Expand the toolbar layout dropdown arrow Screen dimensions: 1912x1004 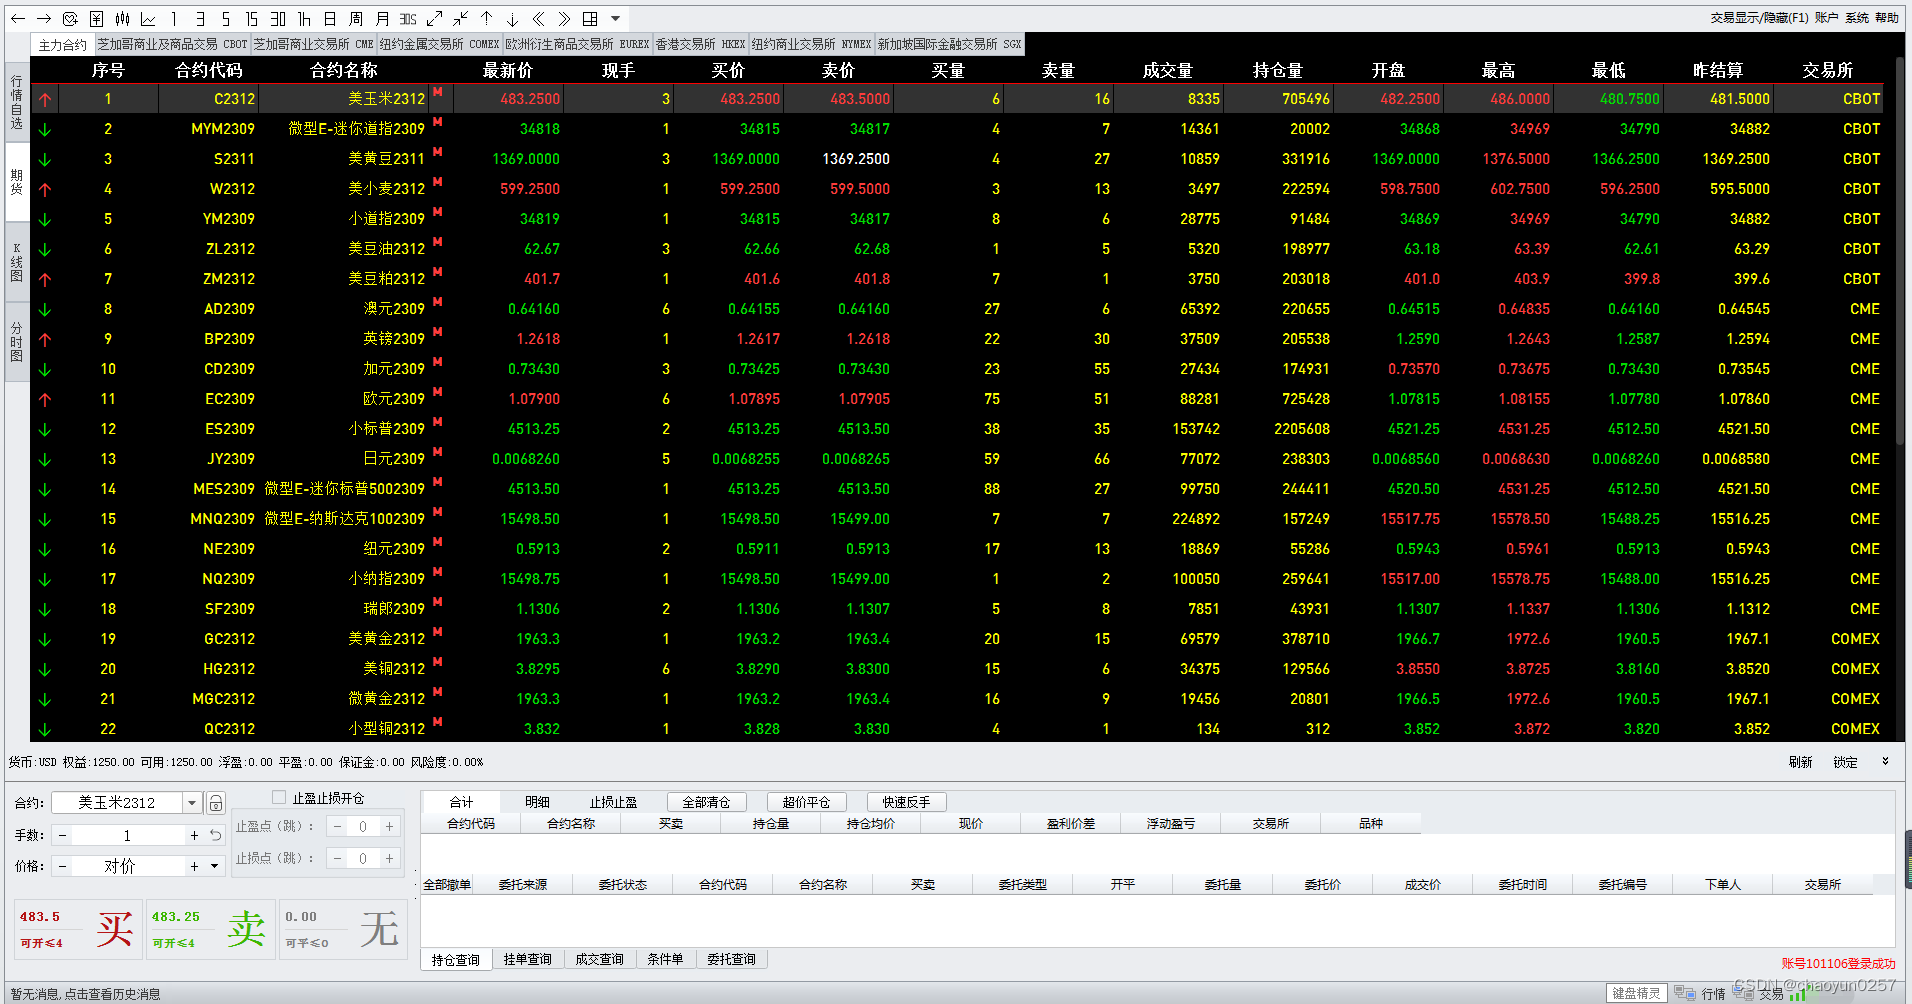coord(616,18)
